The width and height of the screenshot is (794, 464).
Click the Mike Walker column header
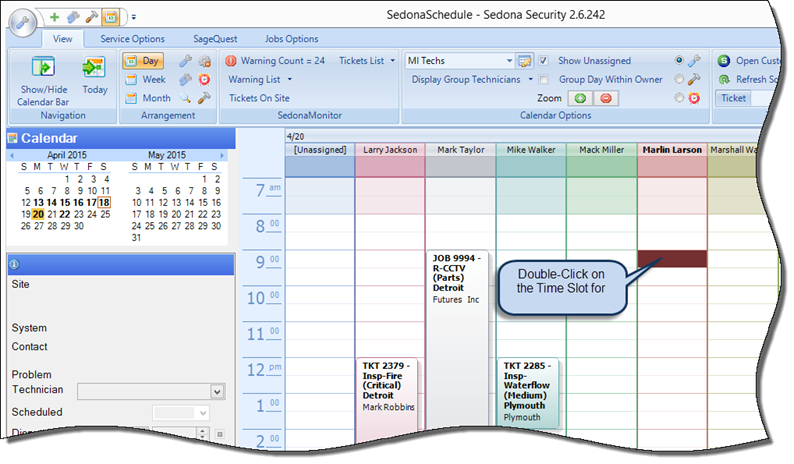tap(531, 150)
